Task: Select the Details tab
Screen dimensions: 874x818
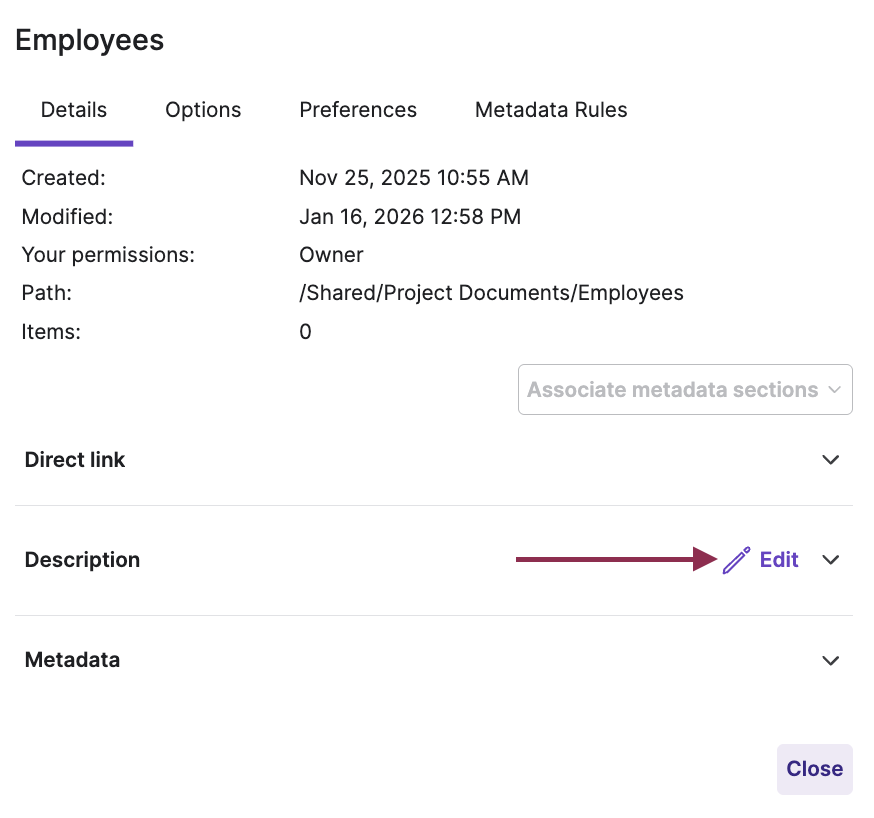Action: (x=73, y=109)
